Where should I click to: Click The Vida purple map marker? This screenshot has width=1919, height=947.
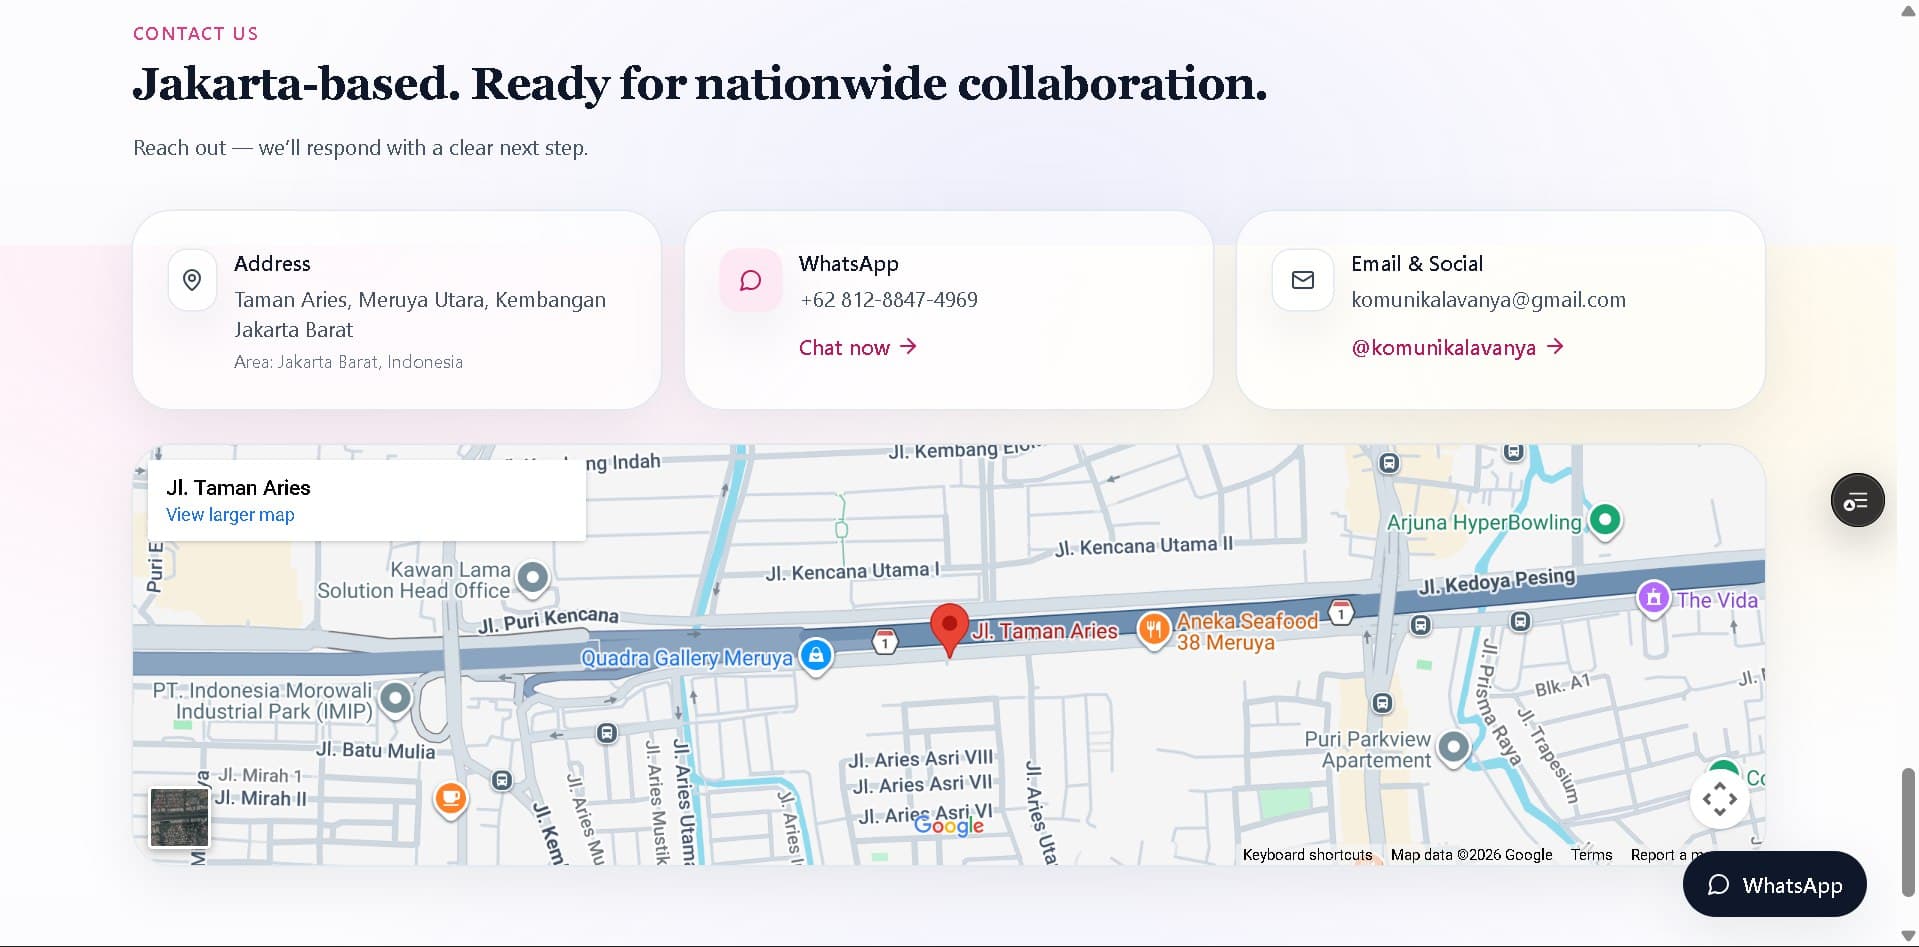tap(1653, 598)
